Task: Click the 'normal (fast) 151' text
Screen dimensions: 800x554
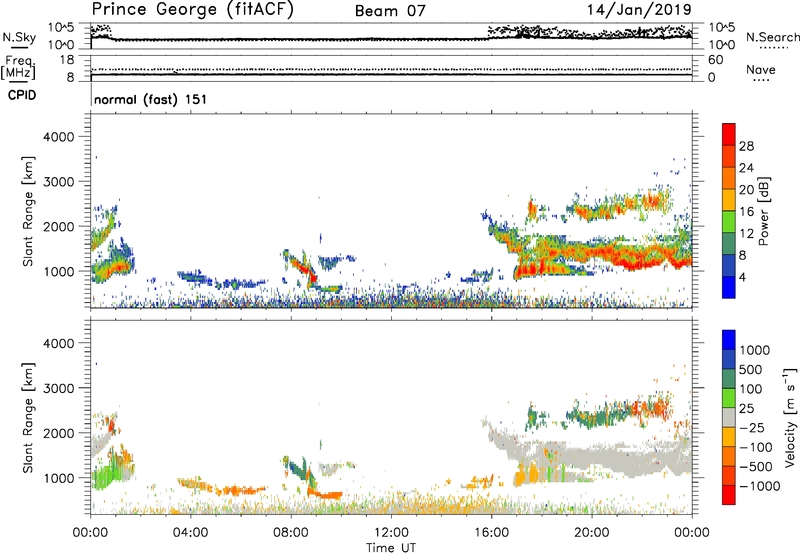Action: 151,99
